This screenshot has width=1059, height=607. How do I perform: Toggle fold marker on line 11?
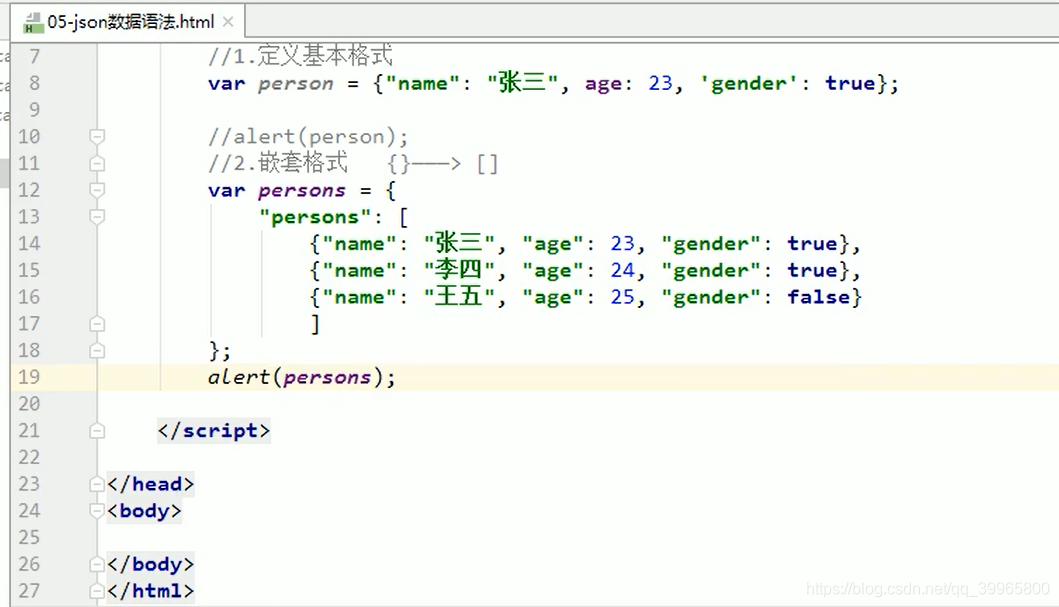click(97, 163)
